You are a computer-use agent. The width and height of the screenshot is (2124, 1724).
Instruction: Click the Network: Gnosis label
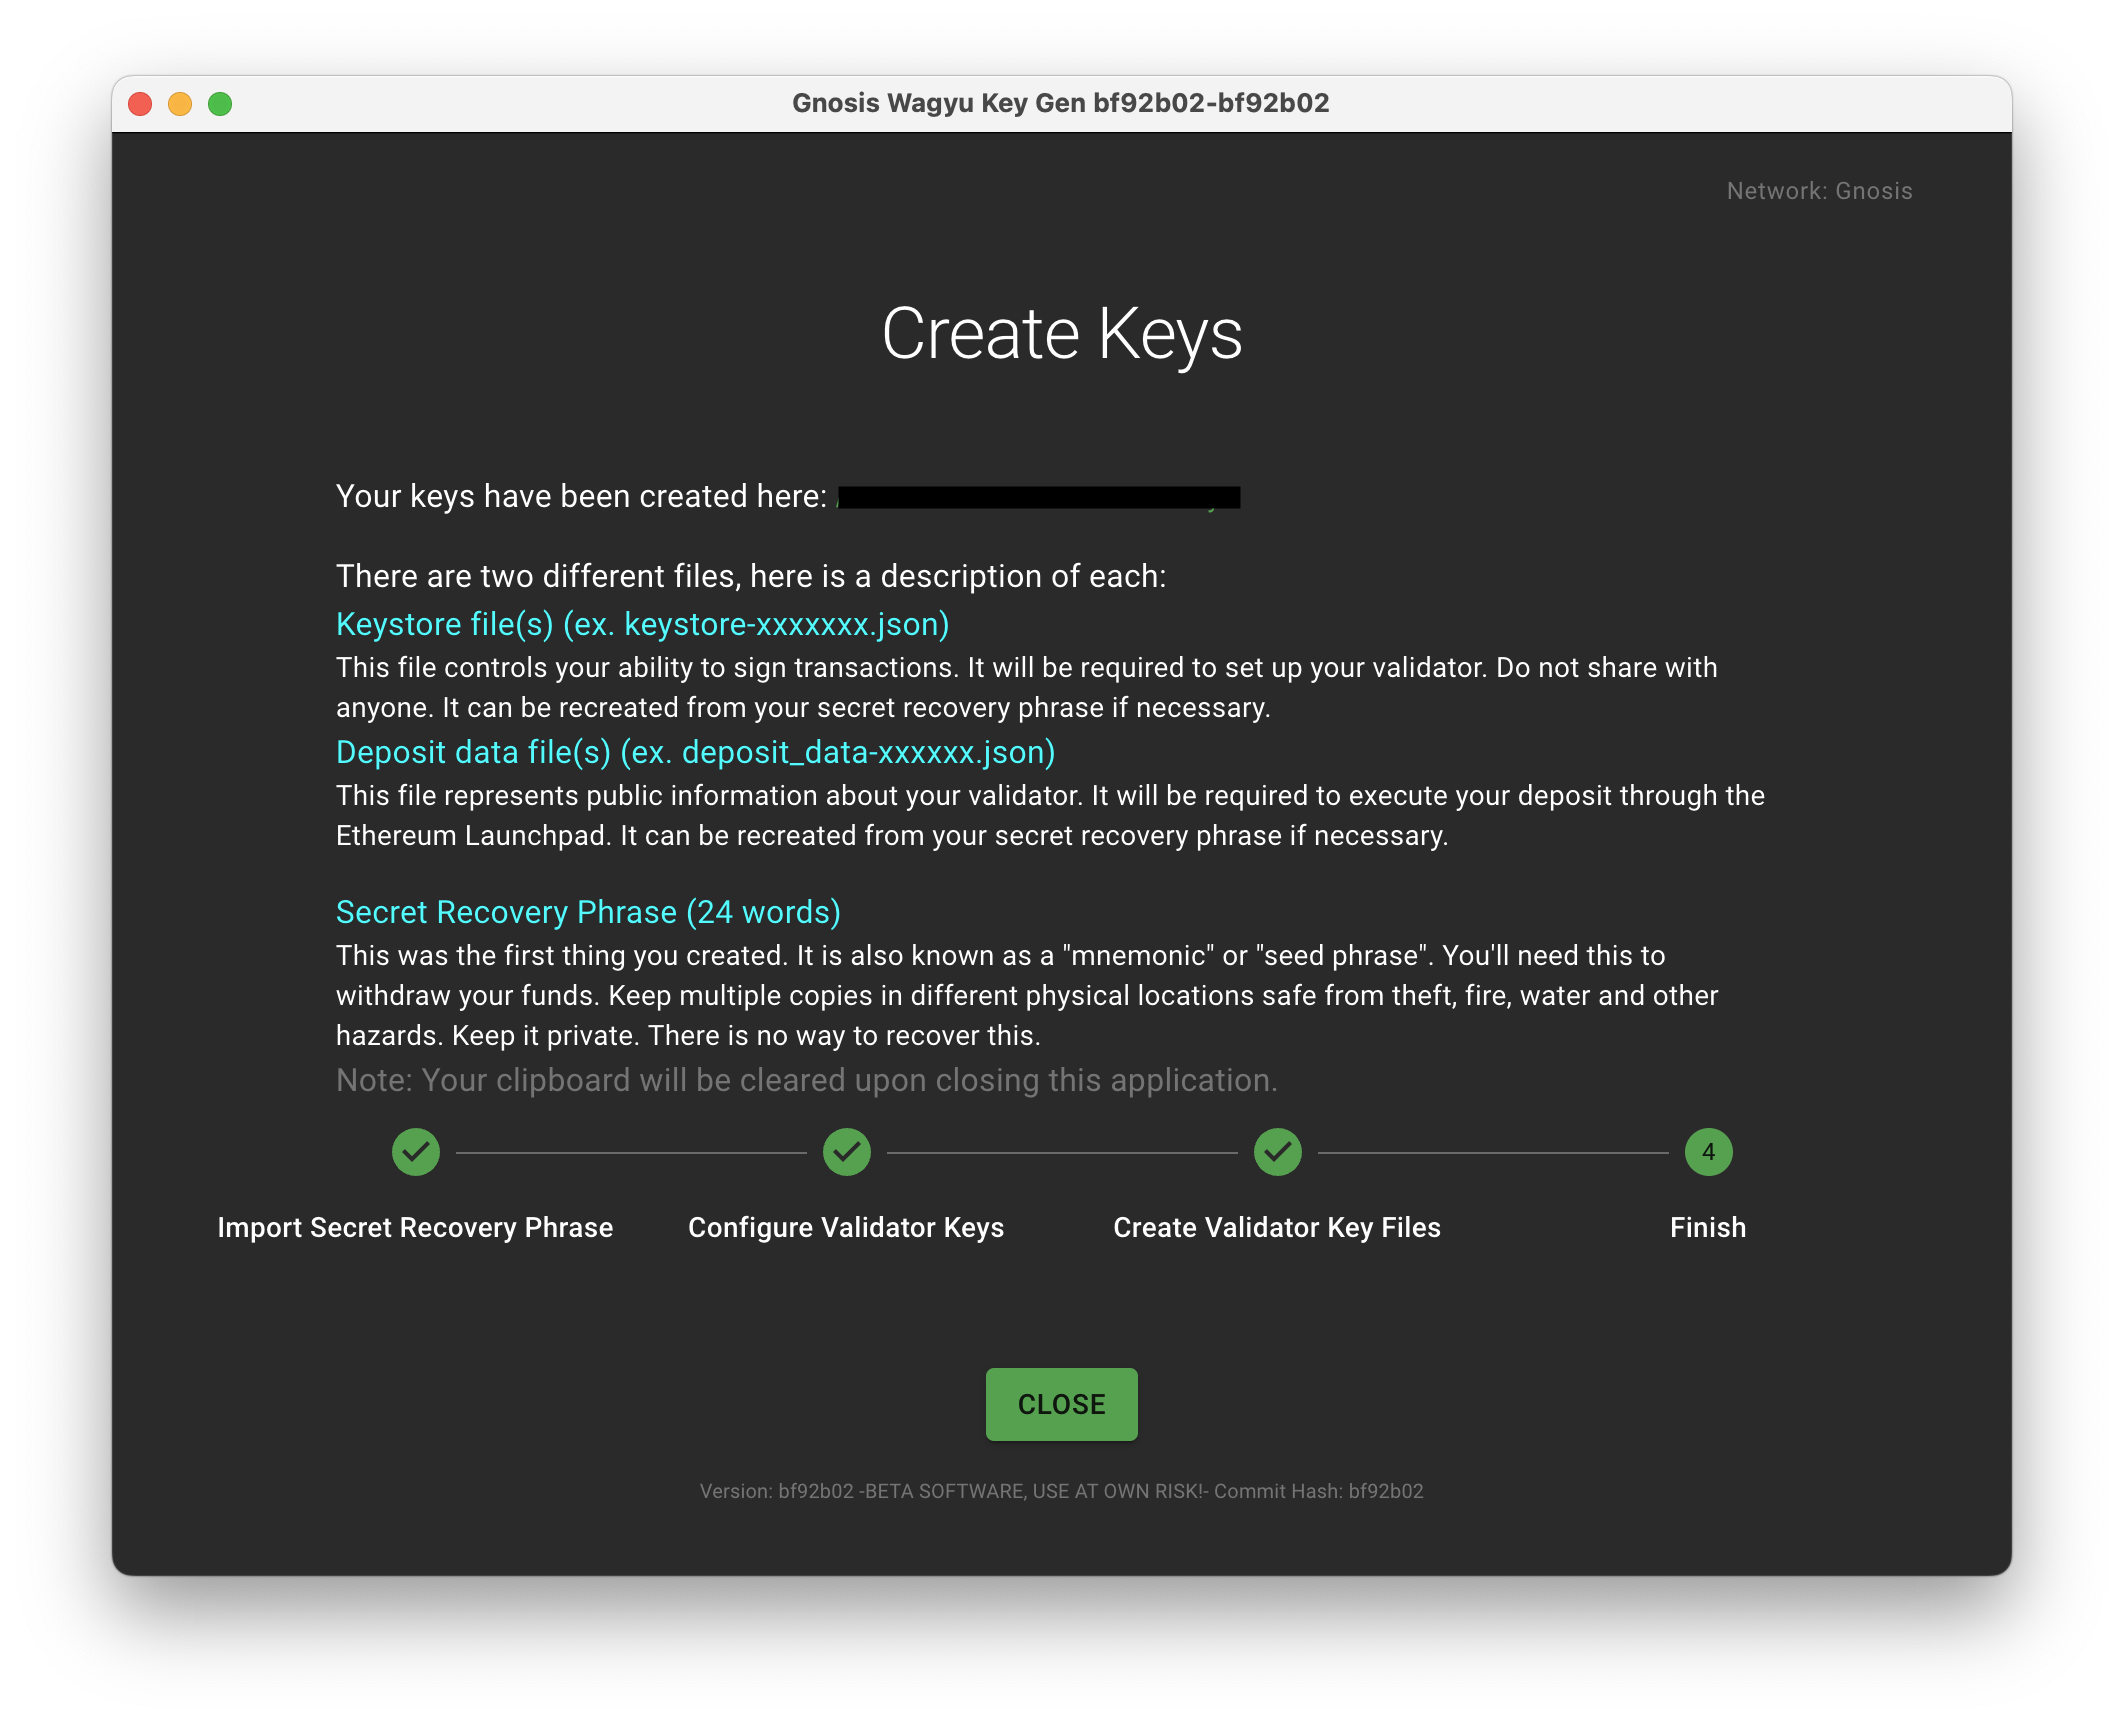1819,191
